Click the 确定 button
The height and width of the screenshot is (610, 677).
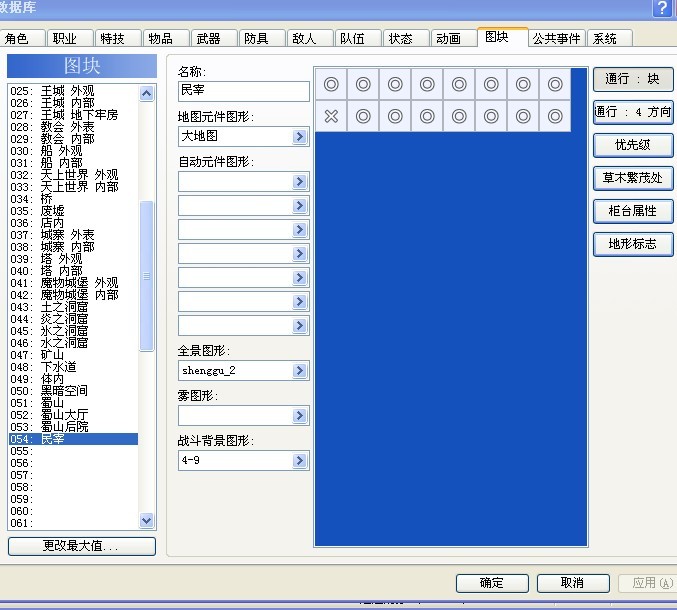pos(492,583)
